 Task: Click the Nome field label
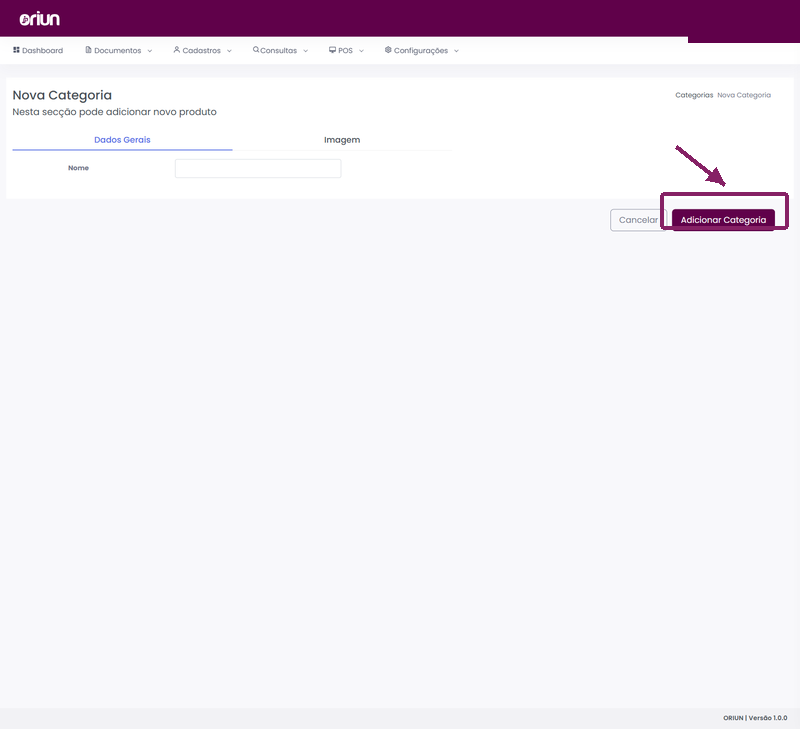point(79,168)
